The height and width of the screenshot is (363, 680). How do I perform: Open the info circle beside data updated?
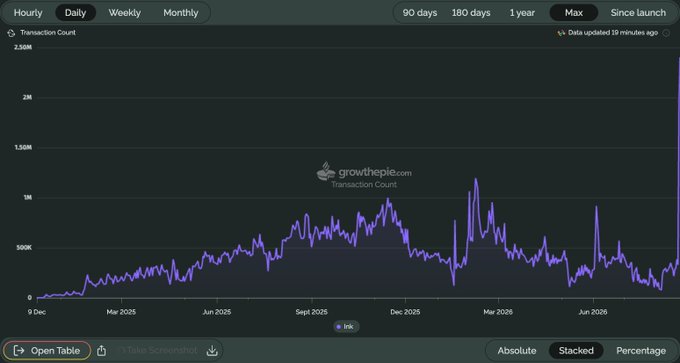(666, 33)
